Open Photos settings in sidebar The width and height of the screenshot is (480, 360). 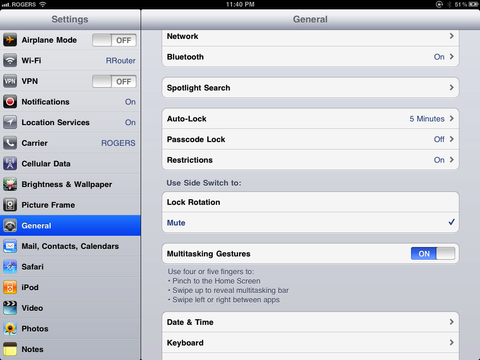70,329
